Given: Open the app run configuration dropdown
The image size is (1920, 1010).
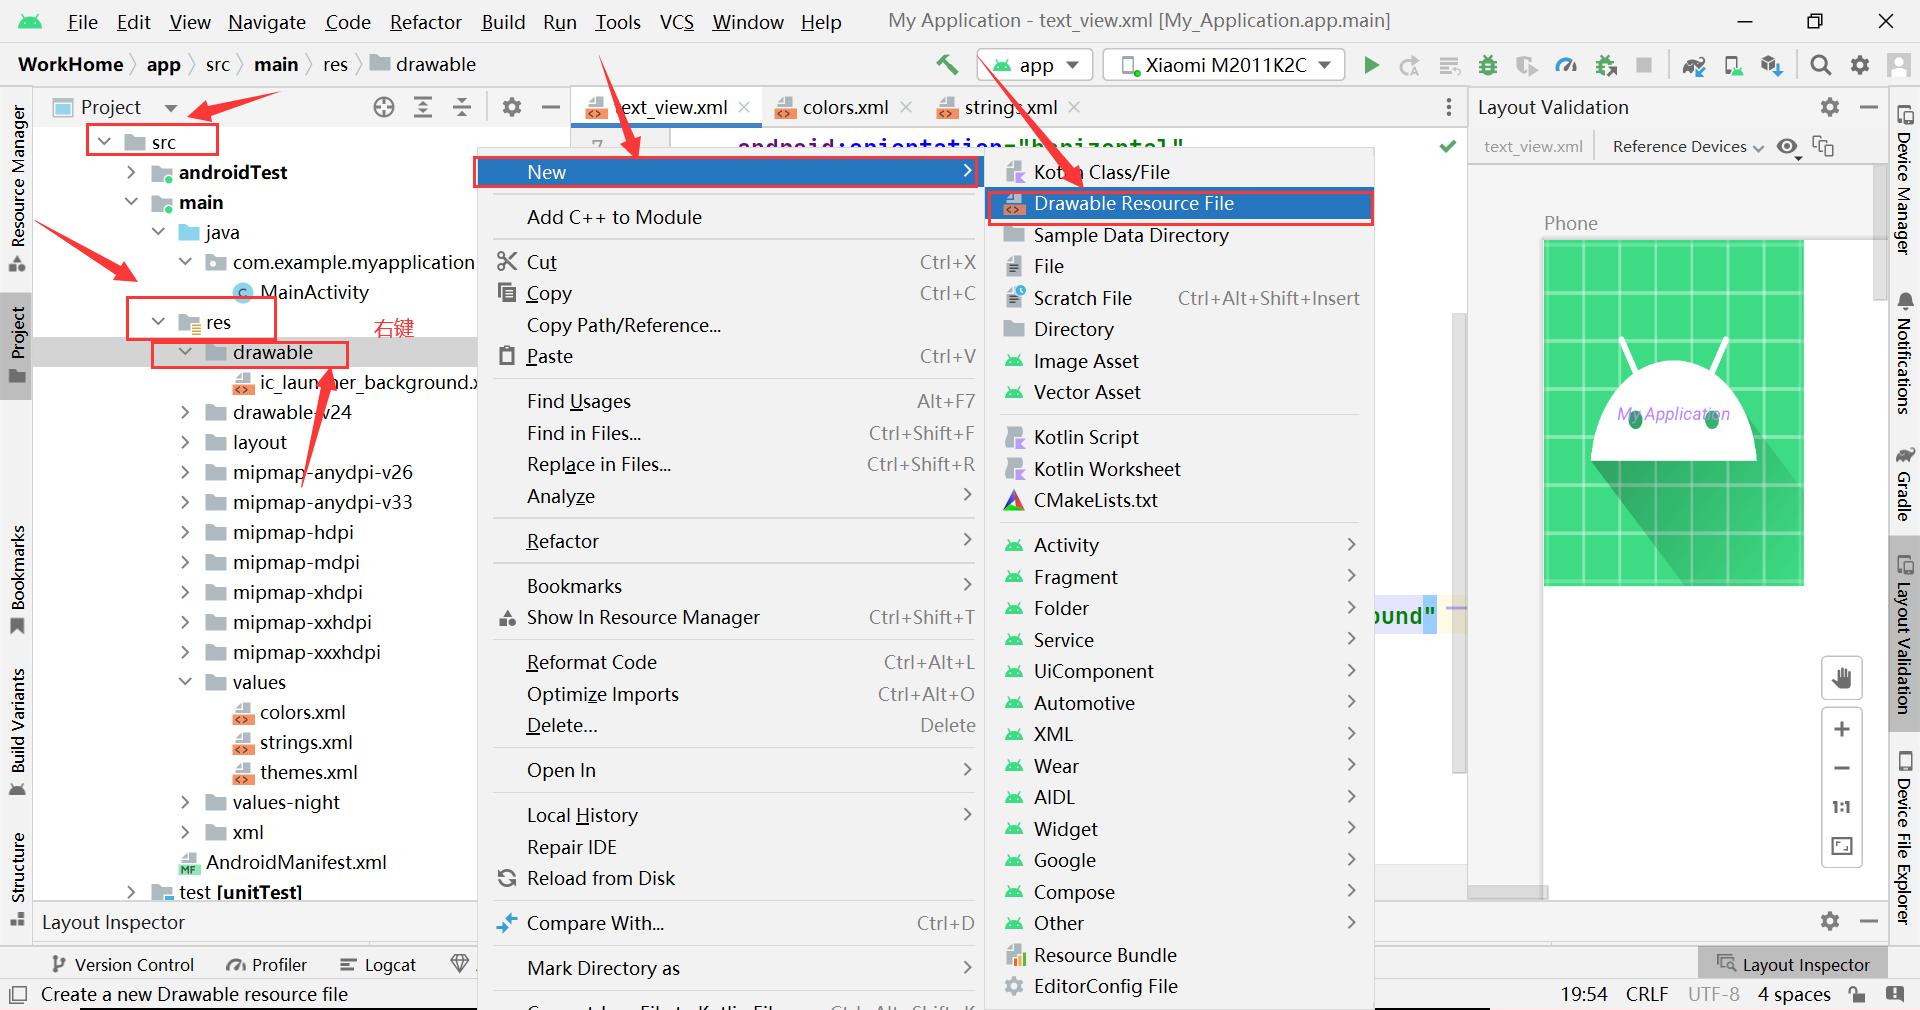Looking at the screenshot, I should coord(1034,65).
